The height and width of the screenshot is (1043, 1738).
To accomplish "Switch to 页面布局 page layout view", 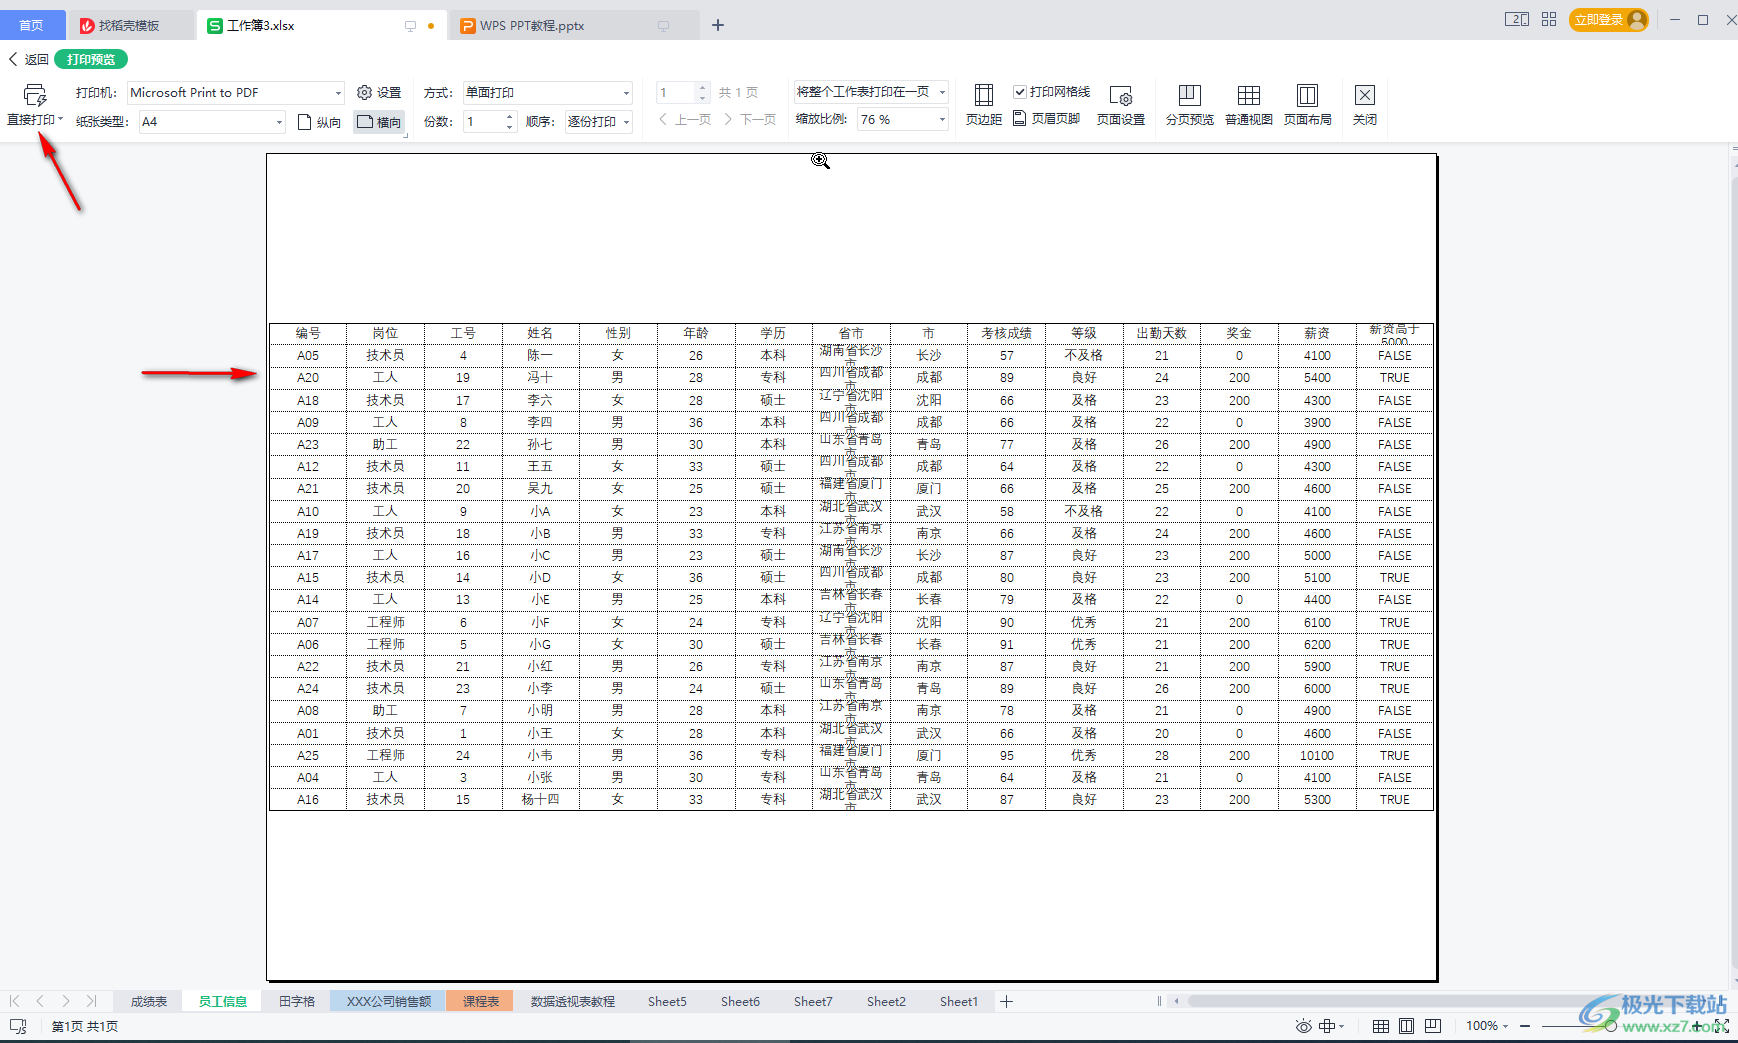I will [x=1308, y=105].
